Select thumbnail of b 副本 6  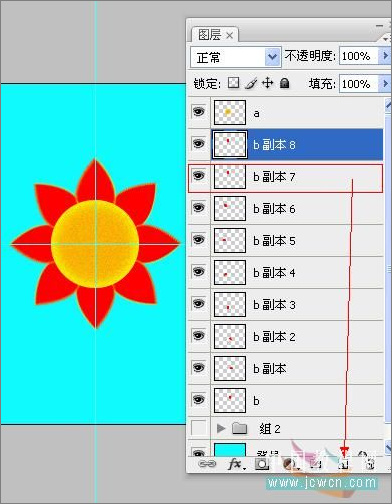click(230, 208)
